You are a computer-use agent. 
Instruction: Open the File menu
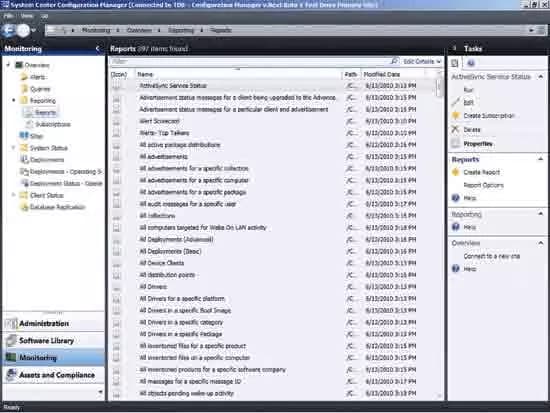[8, 16]
